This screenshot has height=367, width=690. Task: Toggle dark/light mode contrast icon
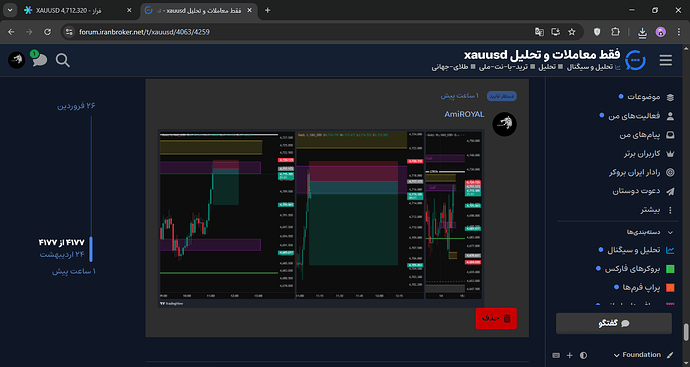[584, 355]
